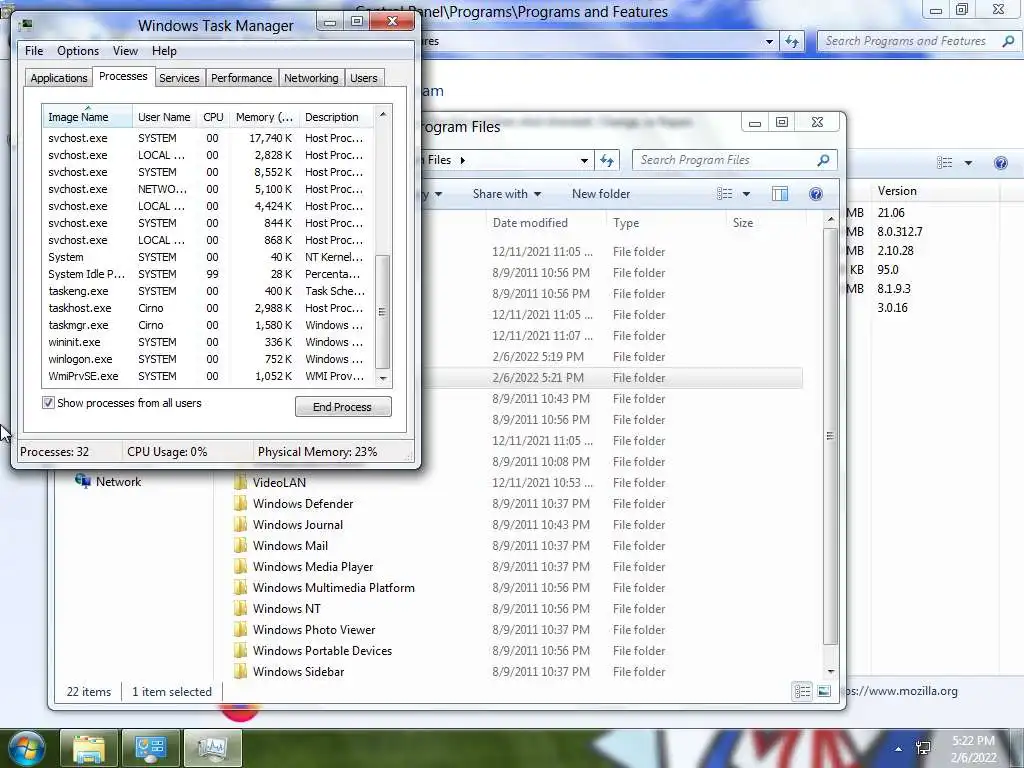Select the taskhost.exe process row
The image size is (1024, 768).
[208, 308]
